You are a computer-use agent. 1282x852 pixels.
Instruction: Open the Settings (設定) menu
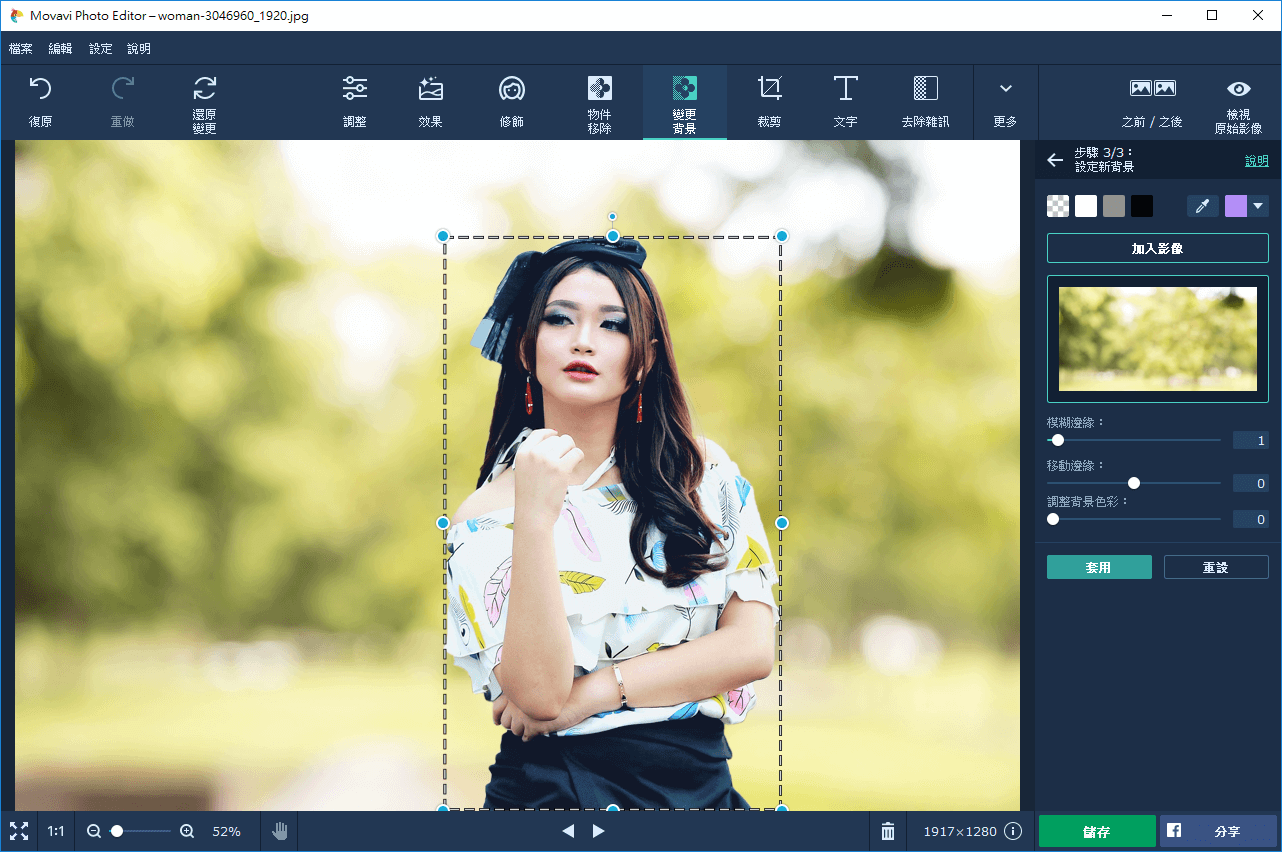point(100,49)
